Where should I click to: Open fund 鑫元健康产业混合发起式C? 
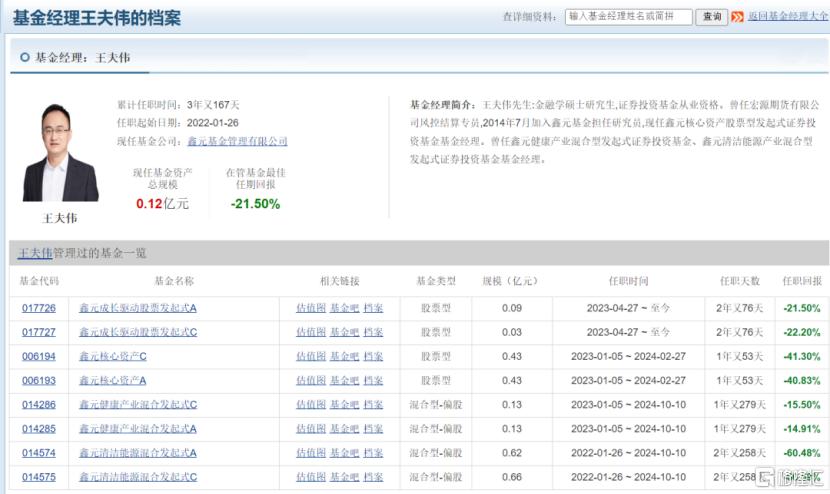point(138,405)
